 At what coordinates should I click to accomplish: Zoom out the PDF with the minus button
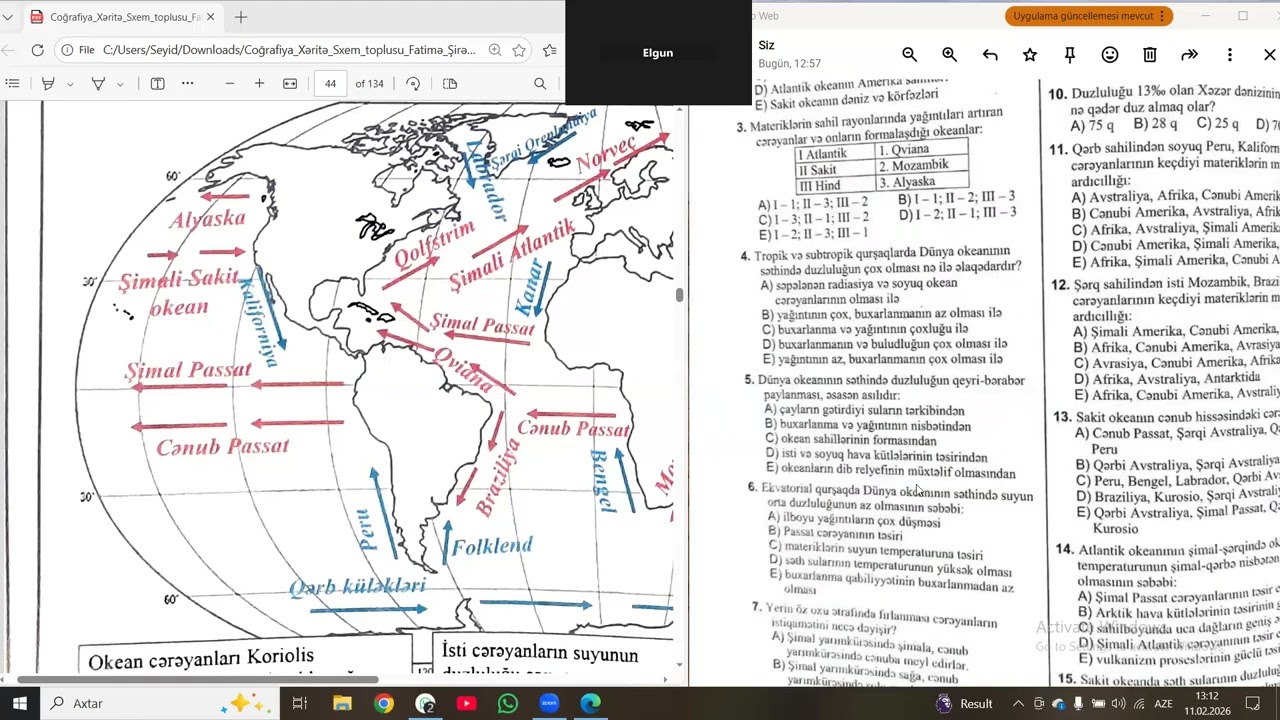pyautogui.click(x=230, y=84)
